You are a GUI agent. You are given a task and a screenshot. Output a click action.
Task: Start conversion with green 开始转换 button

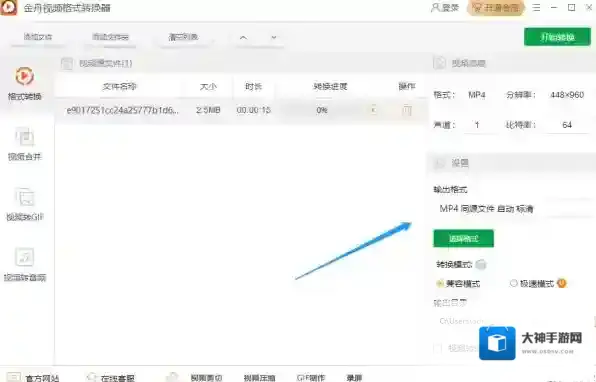pos(557,37)
